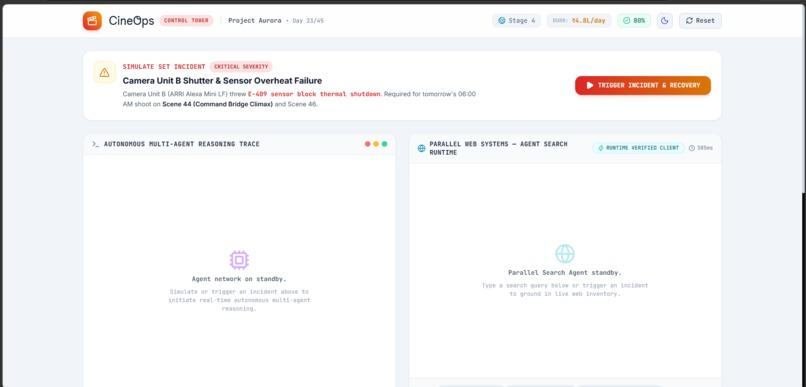Click Parallel Web Systems panel title

point(499,148)
